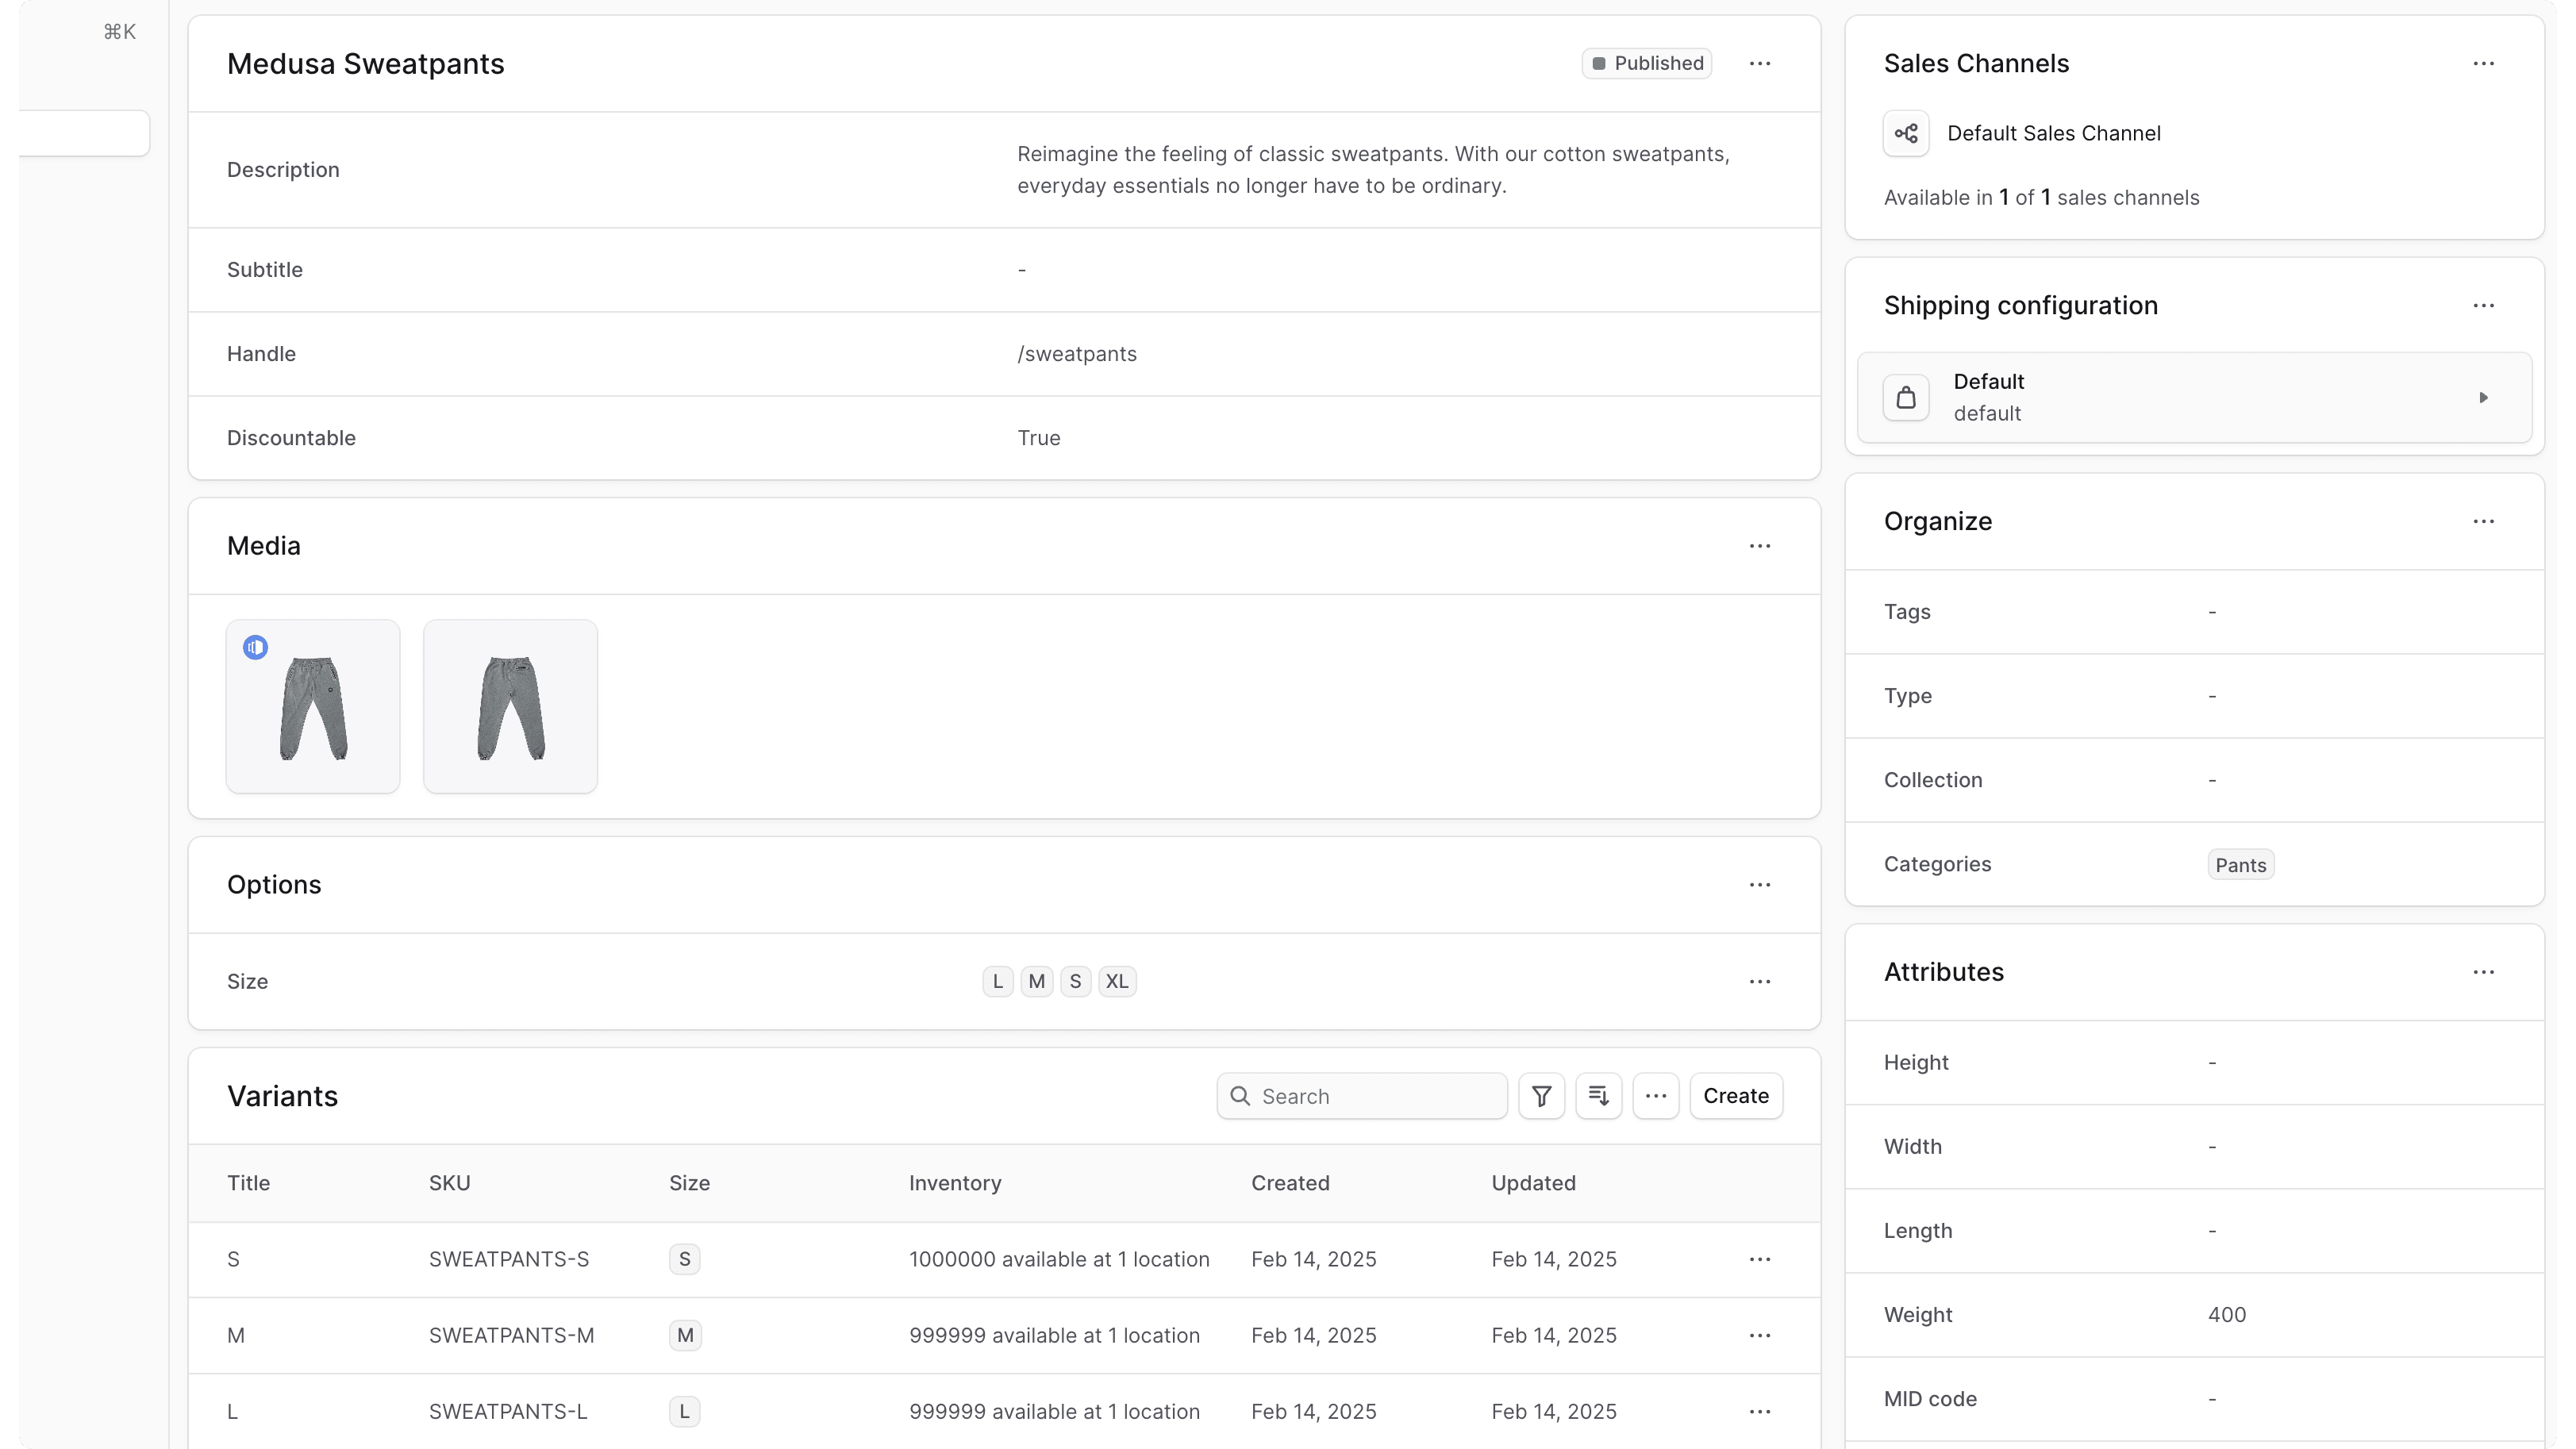
Task: Click the variants search field
Action: 1361,1095
